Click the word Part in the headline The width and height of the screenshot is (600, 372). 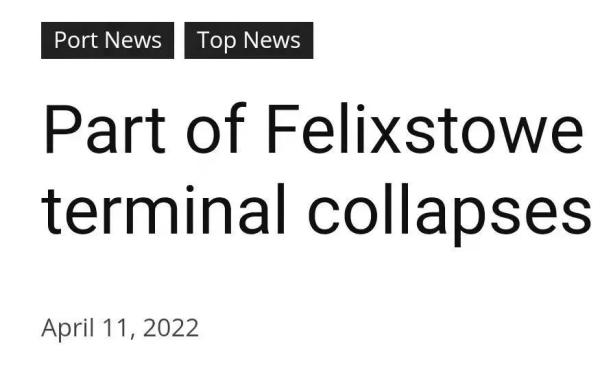click(105, 129)
